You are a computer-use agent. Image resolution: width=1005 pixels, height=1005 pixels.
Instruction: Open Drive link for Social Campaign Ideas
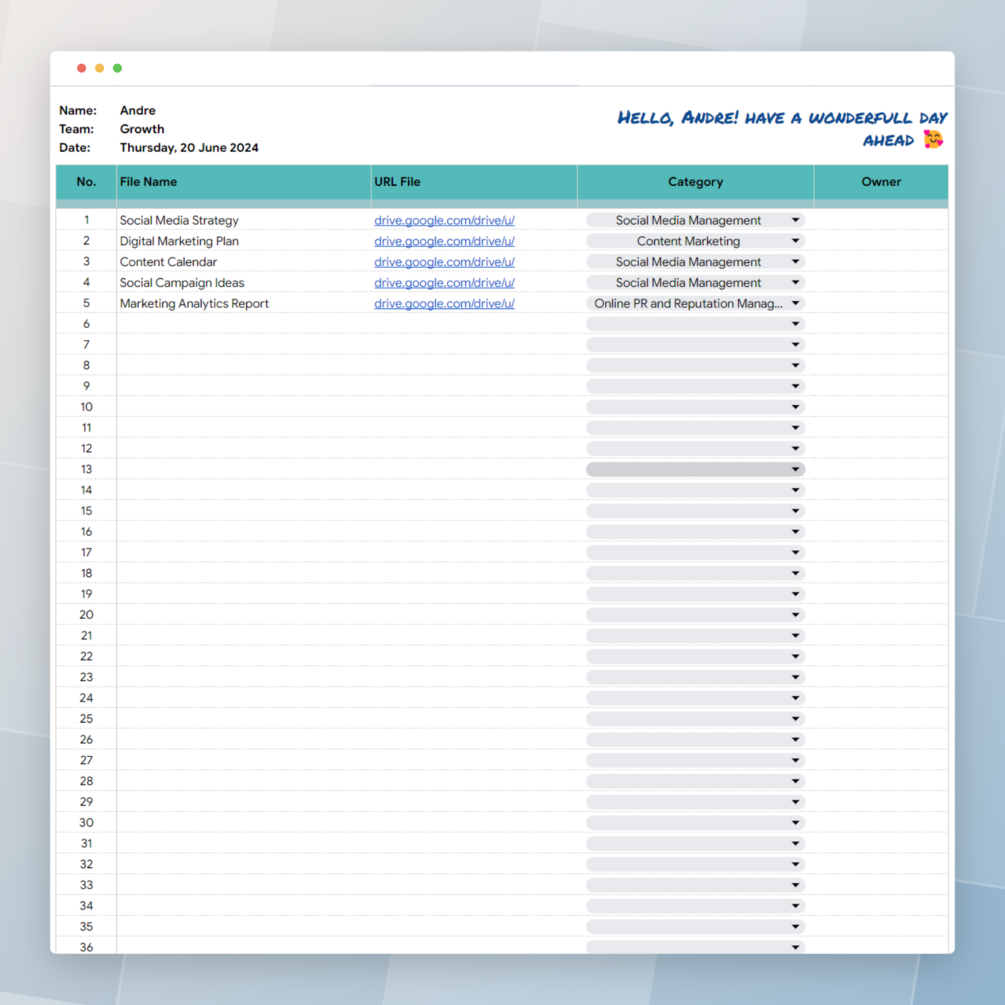point(444,283)
